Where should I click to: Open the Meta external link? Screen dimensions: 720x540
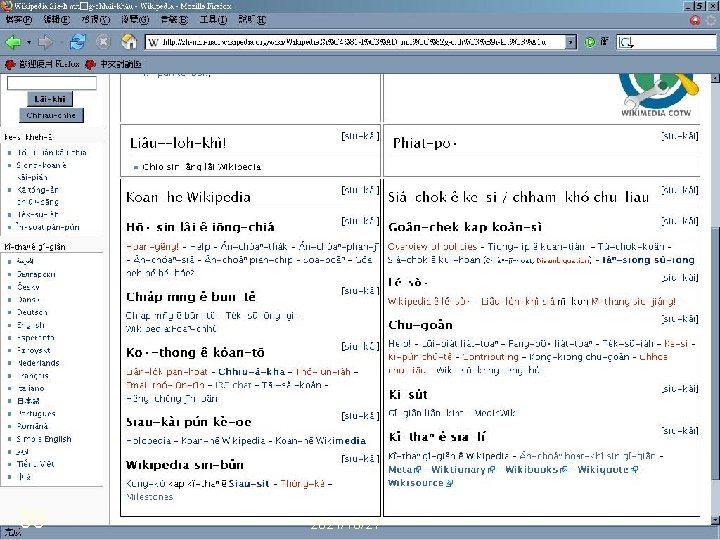coord(405,469)
